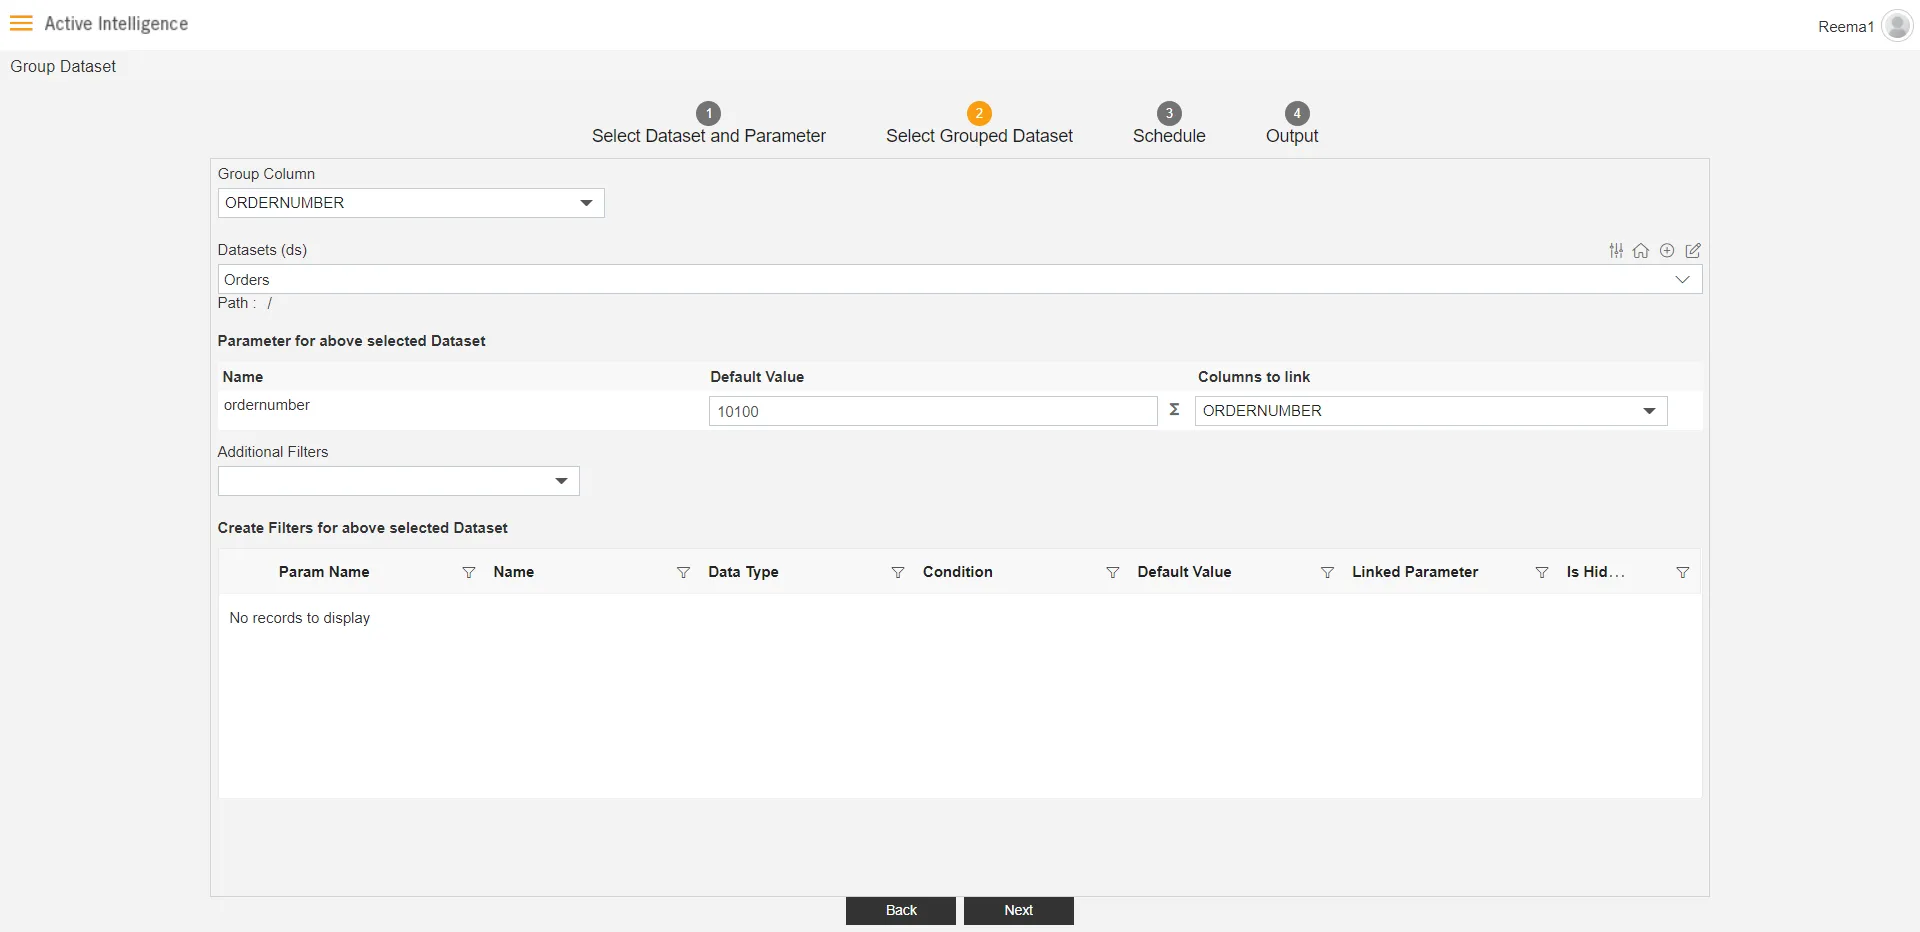Image resolution: width=1920 pixels, height=932 pixels.
Task: Open the hamburger navigation menu
Action: point(21,23)
